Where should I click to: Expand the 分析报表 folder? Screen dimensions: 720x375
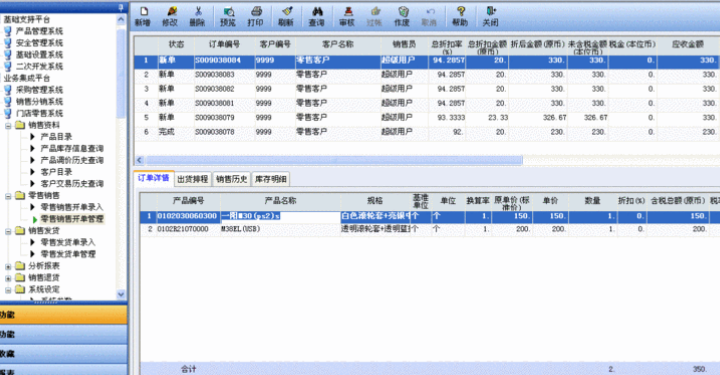click(x=8, y=266)
